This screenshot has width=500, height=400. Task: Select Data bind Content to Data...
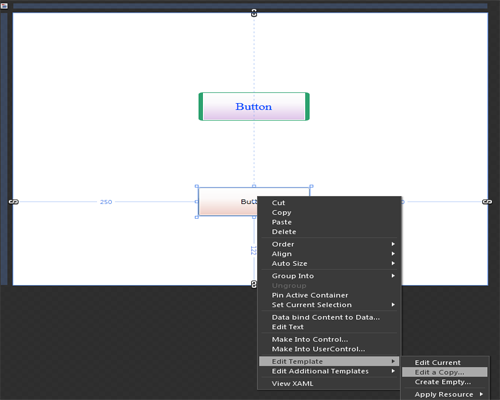click(329, 317)
